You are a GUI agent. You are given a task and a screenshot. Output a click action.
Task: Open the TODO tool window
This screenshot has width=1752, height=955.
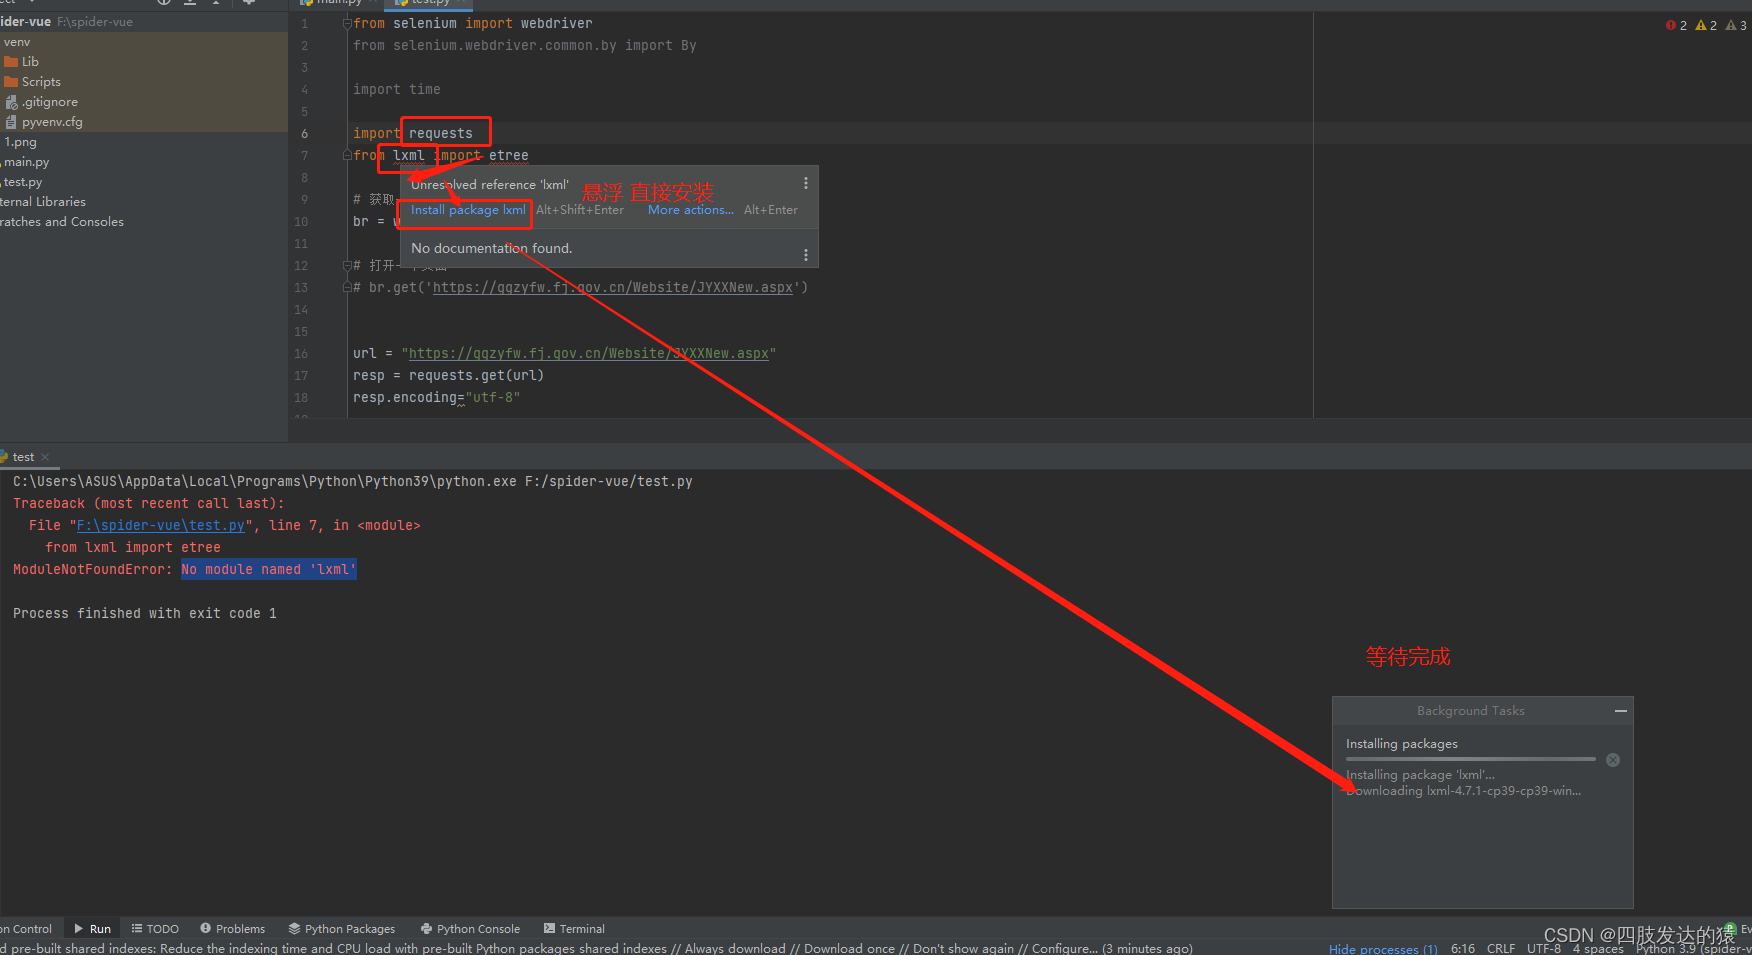155,929
